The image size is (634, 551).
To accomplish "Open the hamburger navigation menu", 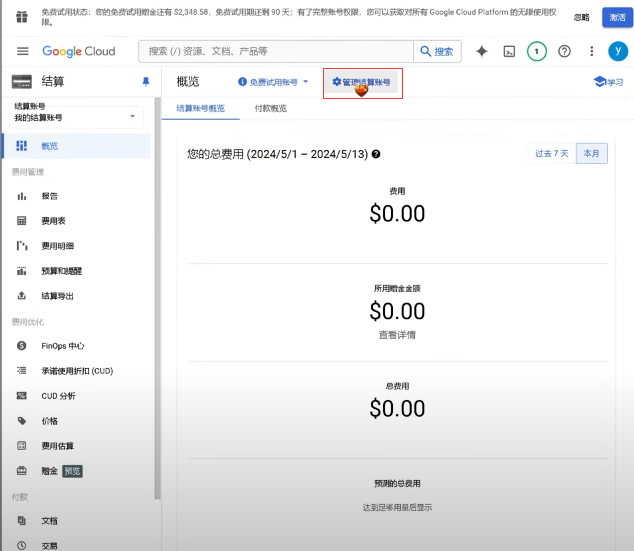I will tap(23, 51).
